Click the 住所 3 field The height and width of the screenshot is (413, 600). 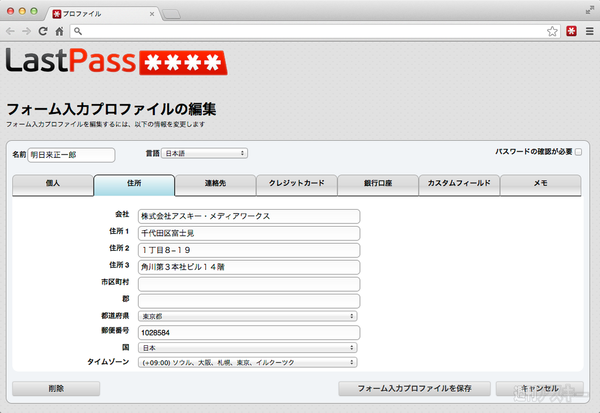coord(249,267)
